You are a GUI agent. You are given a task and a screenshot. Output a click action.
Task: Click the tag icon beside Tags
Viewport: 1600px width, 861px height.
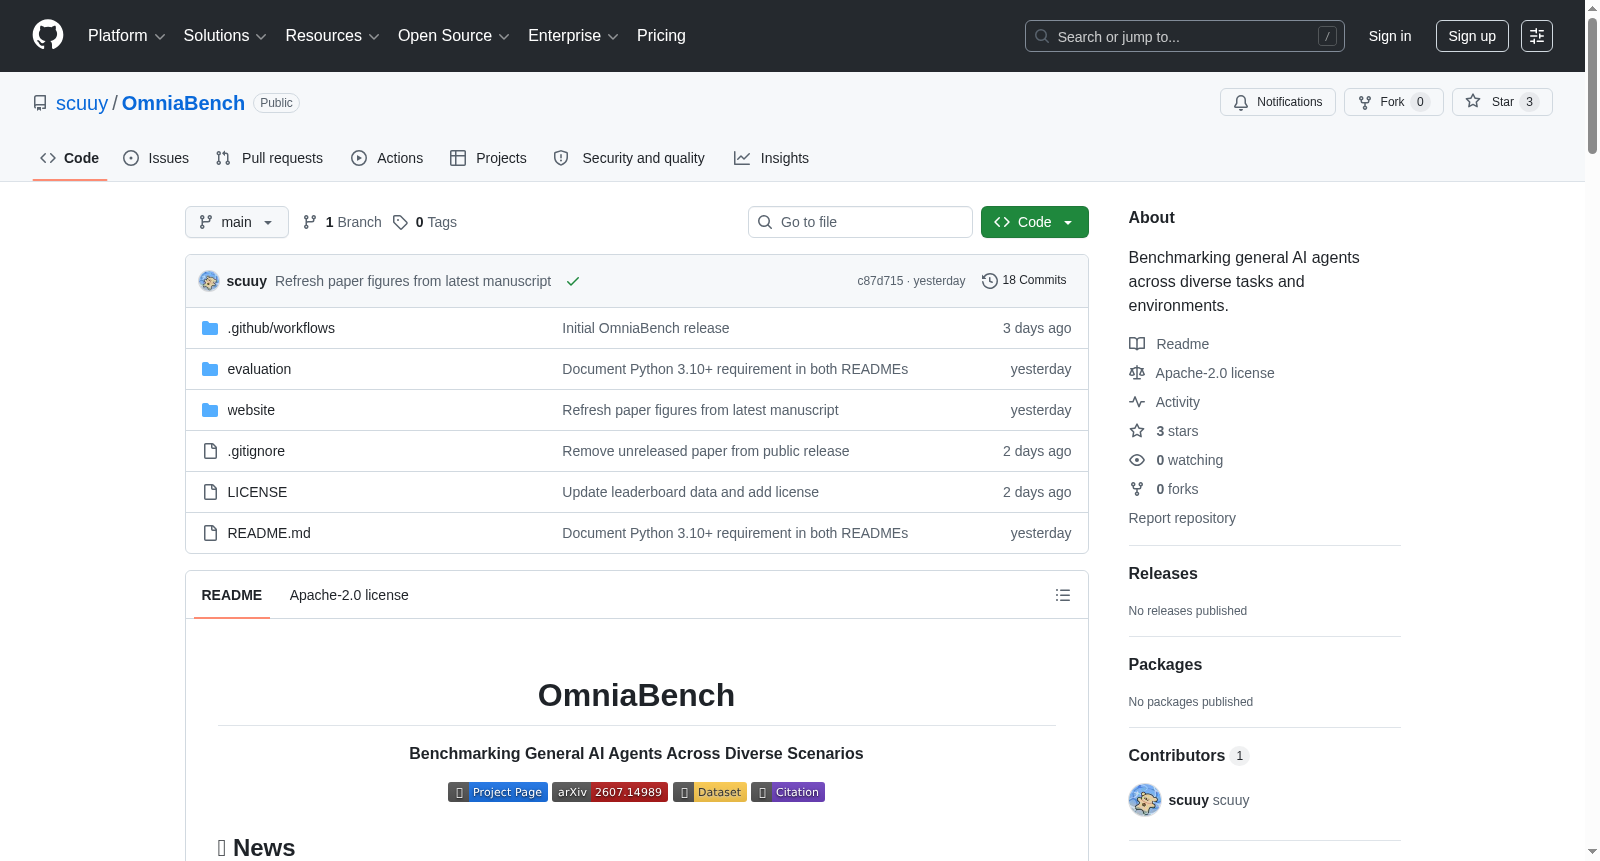(400, 222)
